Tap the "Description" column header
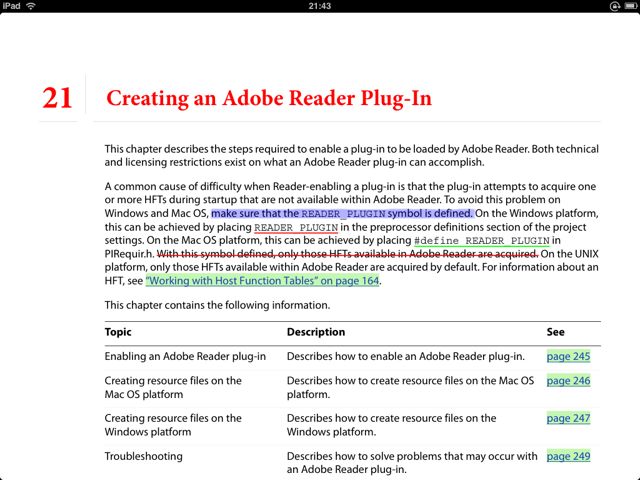This screenshot has height=480, width=640. (316, 332)
